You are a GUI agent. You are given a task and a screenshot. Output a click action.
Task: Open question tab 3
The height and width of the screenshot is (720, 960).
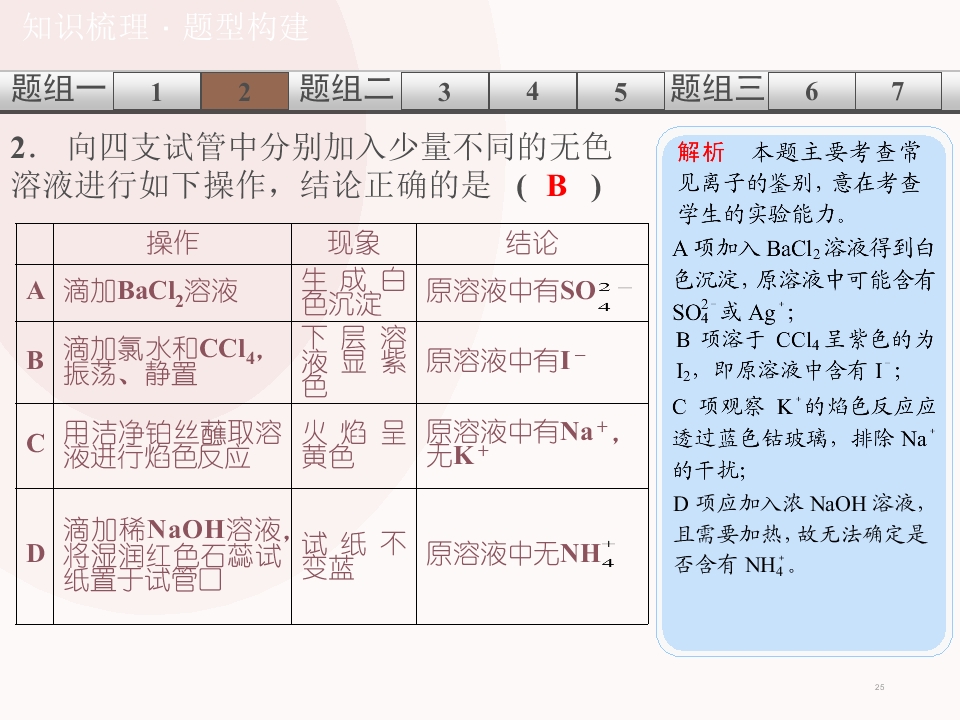point(444,91)
